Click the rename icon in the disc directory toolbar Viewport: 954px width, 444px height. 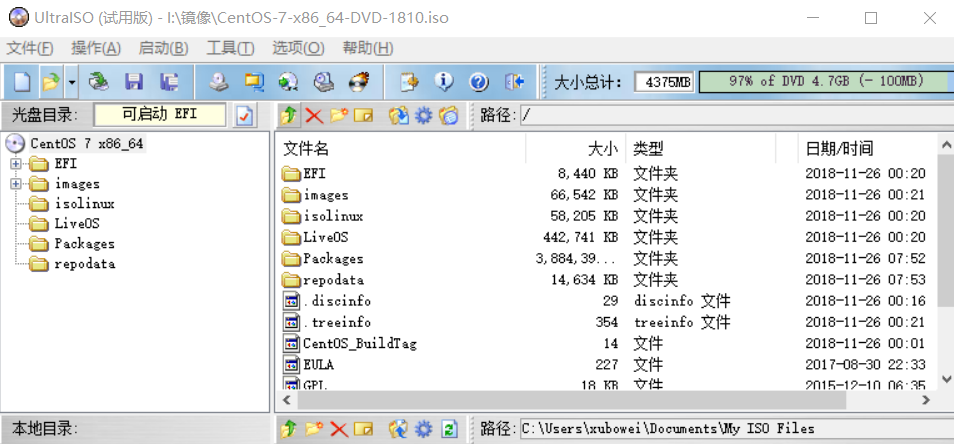tap(363, 116)
